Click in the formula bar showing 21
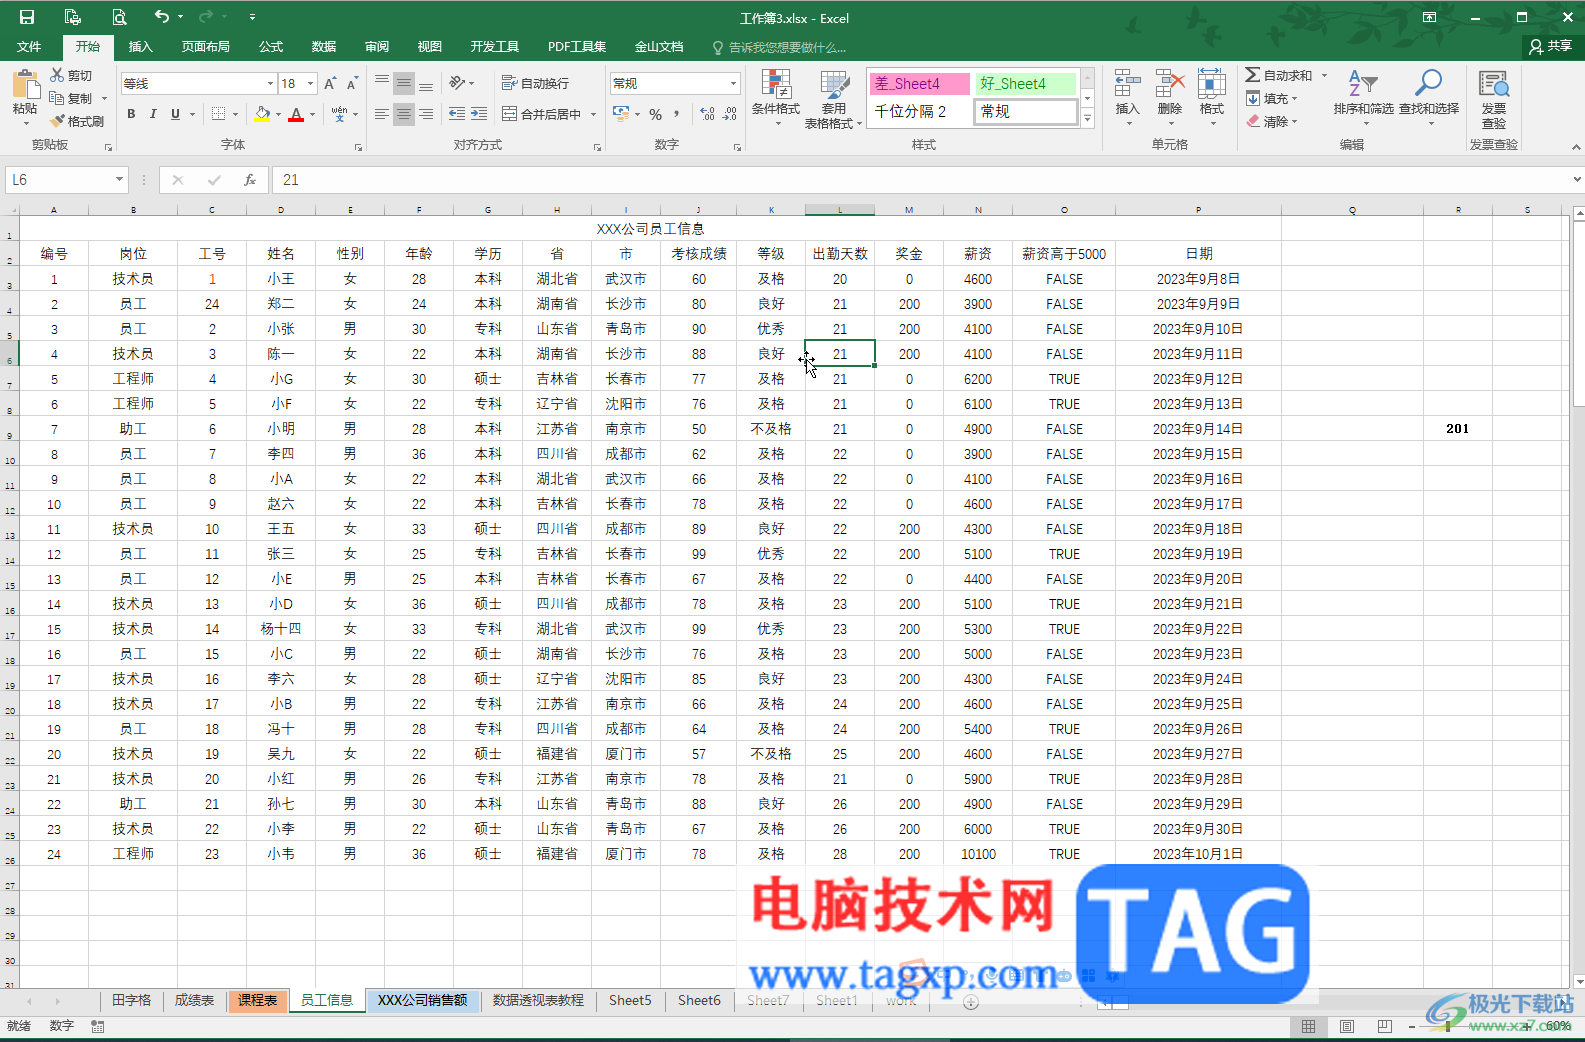This screenshot has height=1042, width=1585. coord(919,180)
